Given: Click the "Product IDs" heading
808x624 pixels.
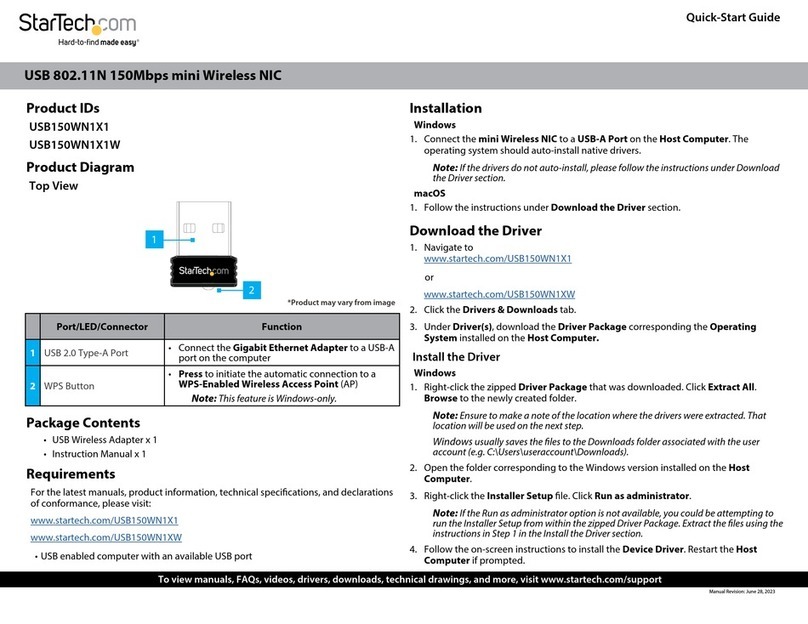Looking at the screenshot, I should [x=63, y=108].
